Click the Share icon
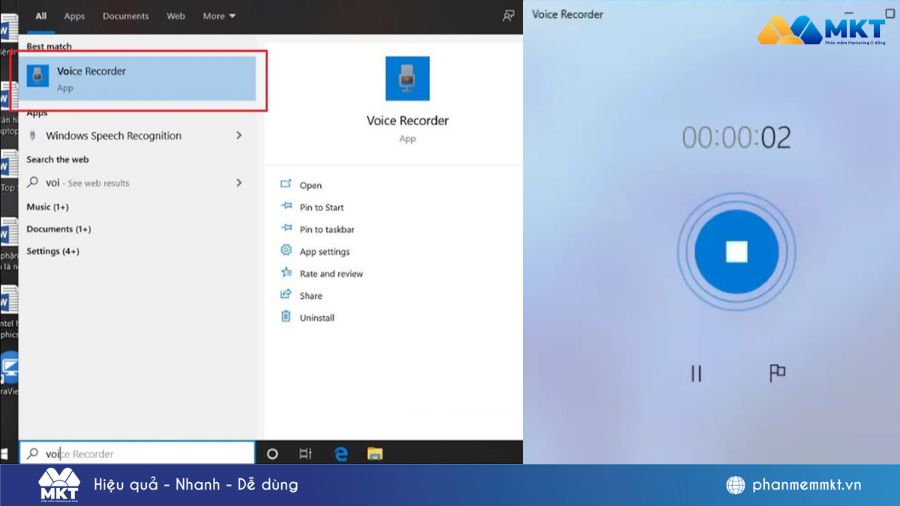 click(286, 294)
